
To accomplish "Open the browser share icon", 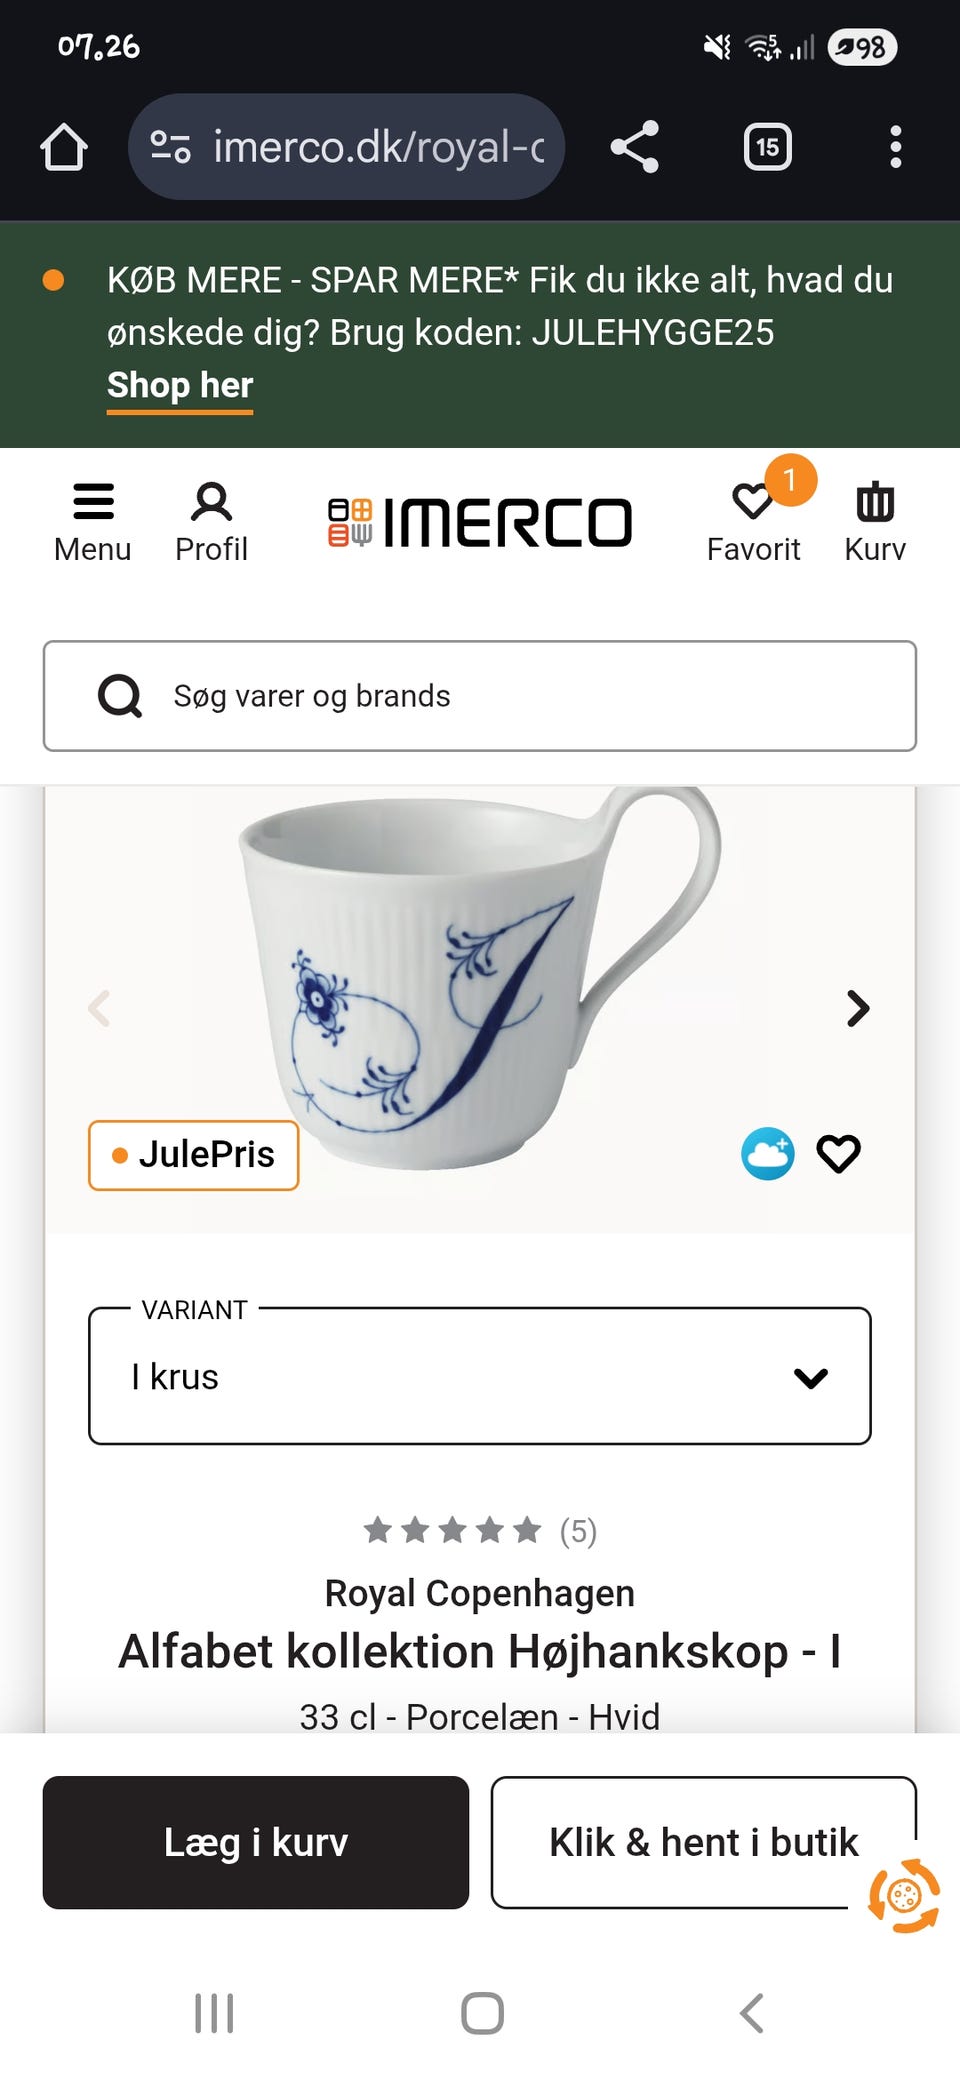I will click(634, 146).
